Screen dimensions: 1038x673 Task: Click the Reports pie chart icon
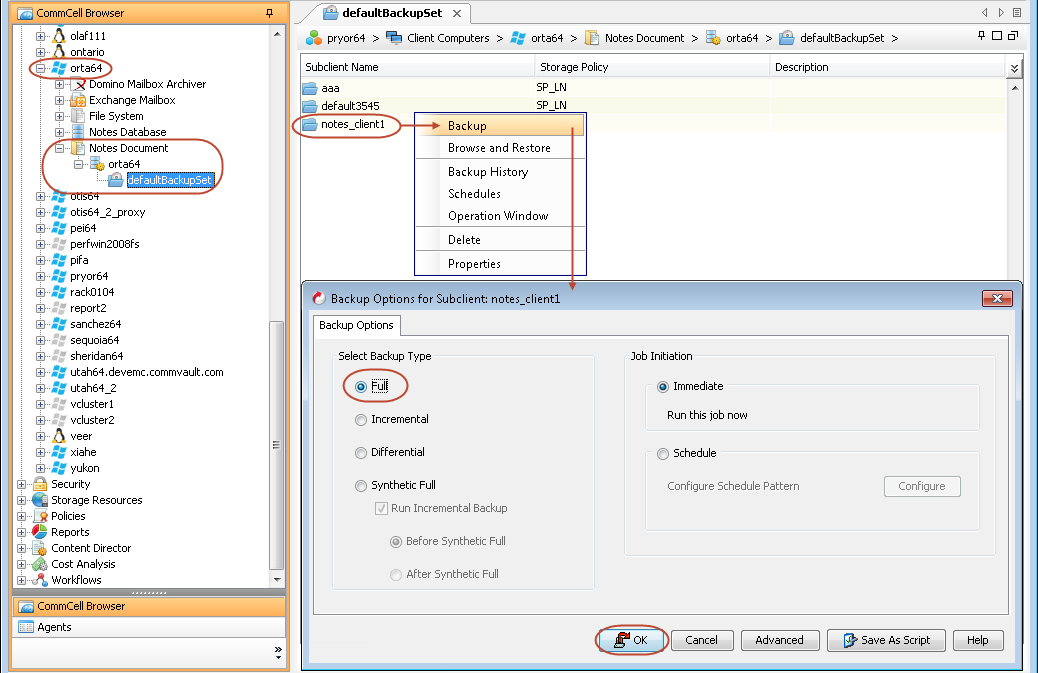(x=40, y=532)
